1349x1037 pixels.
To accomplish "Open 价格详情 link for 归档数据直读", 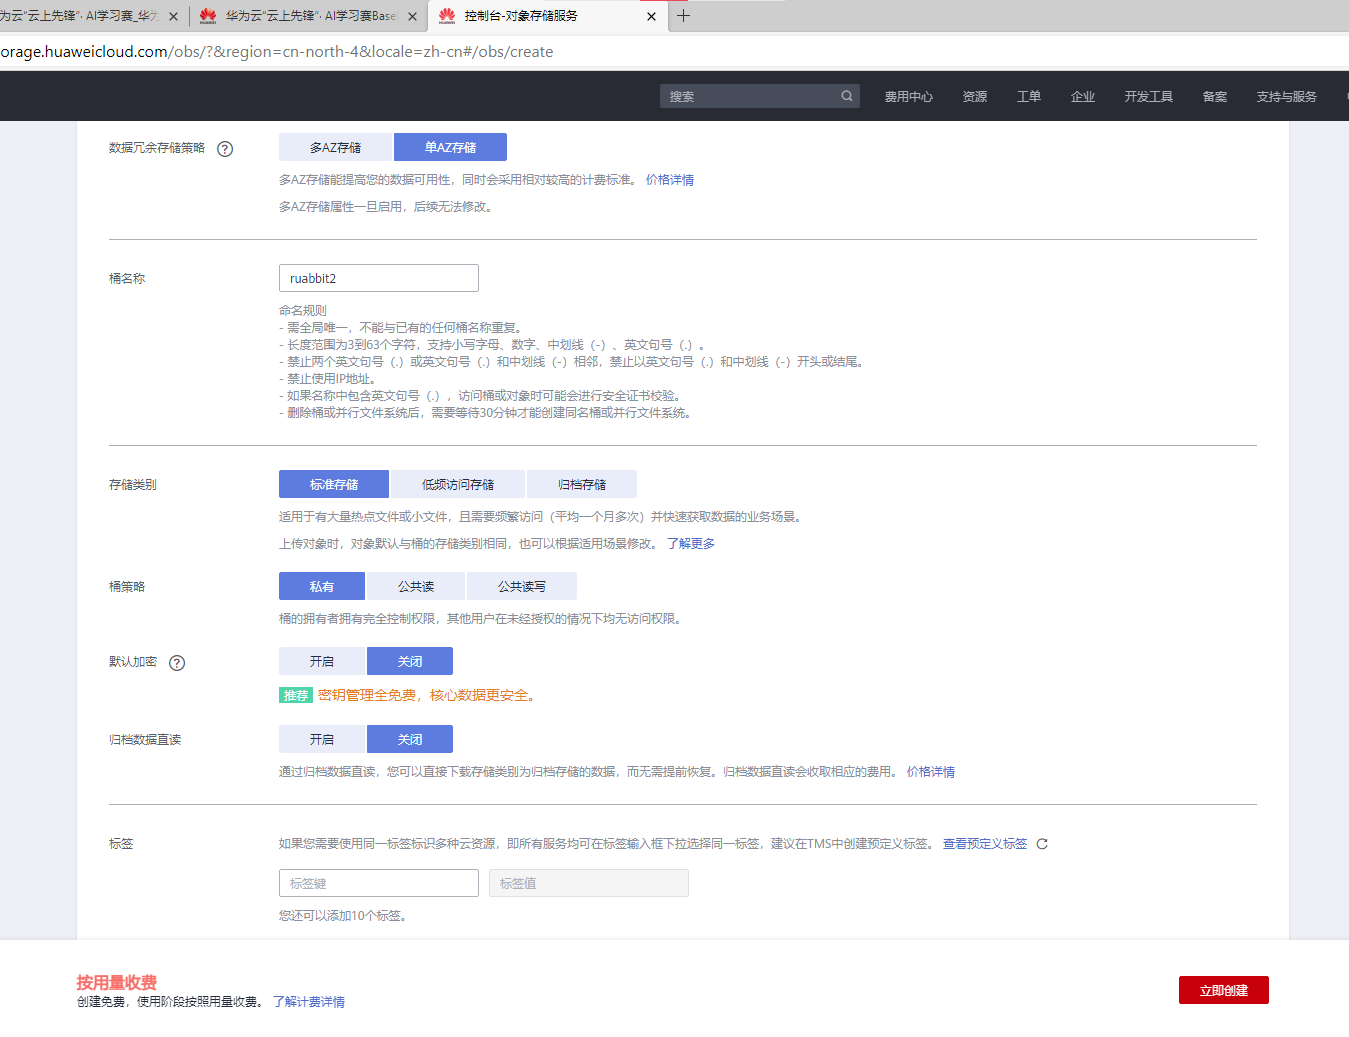I will click(931, 772).
